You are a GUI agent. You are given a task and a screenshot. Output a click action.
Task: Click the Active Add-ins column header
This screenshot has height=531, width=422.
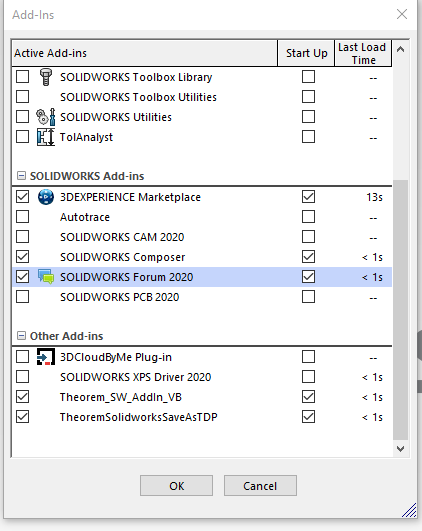[145, 53]
